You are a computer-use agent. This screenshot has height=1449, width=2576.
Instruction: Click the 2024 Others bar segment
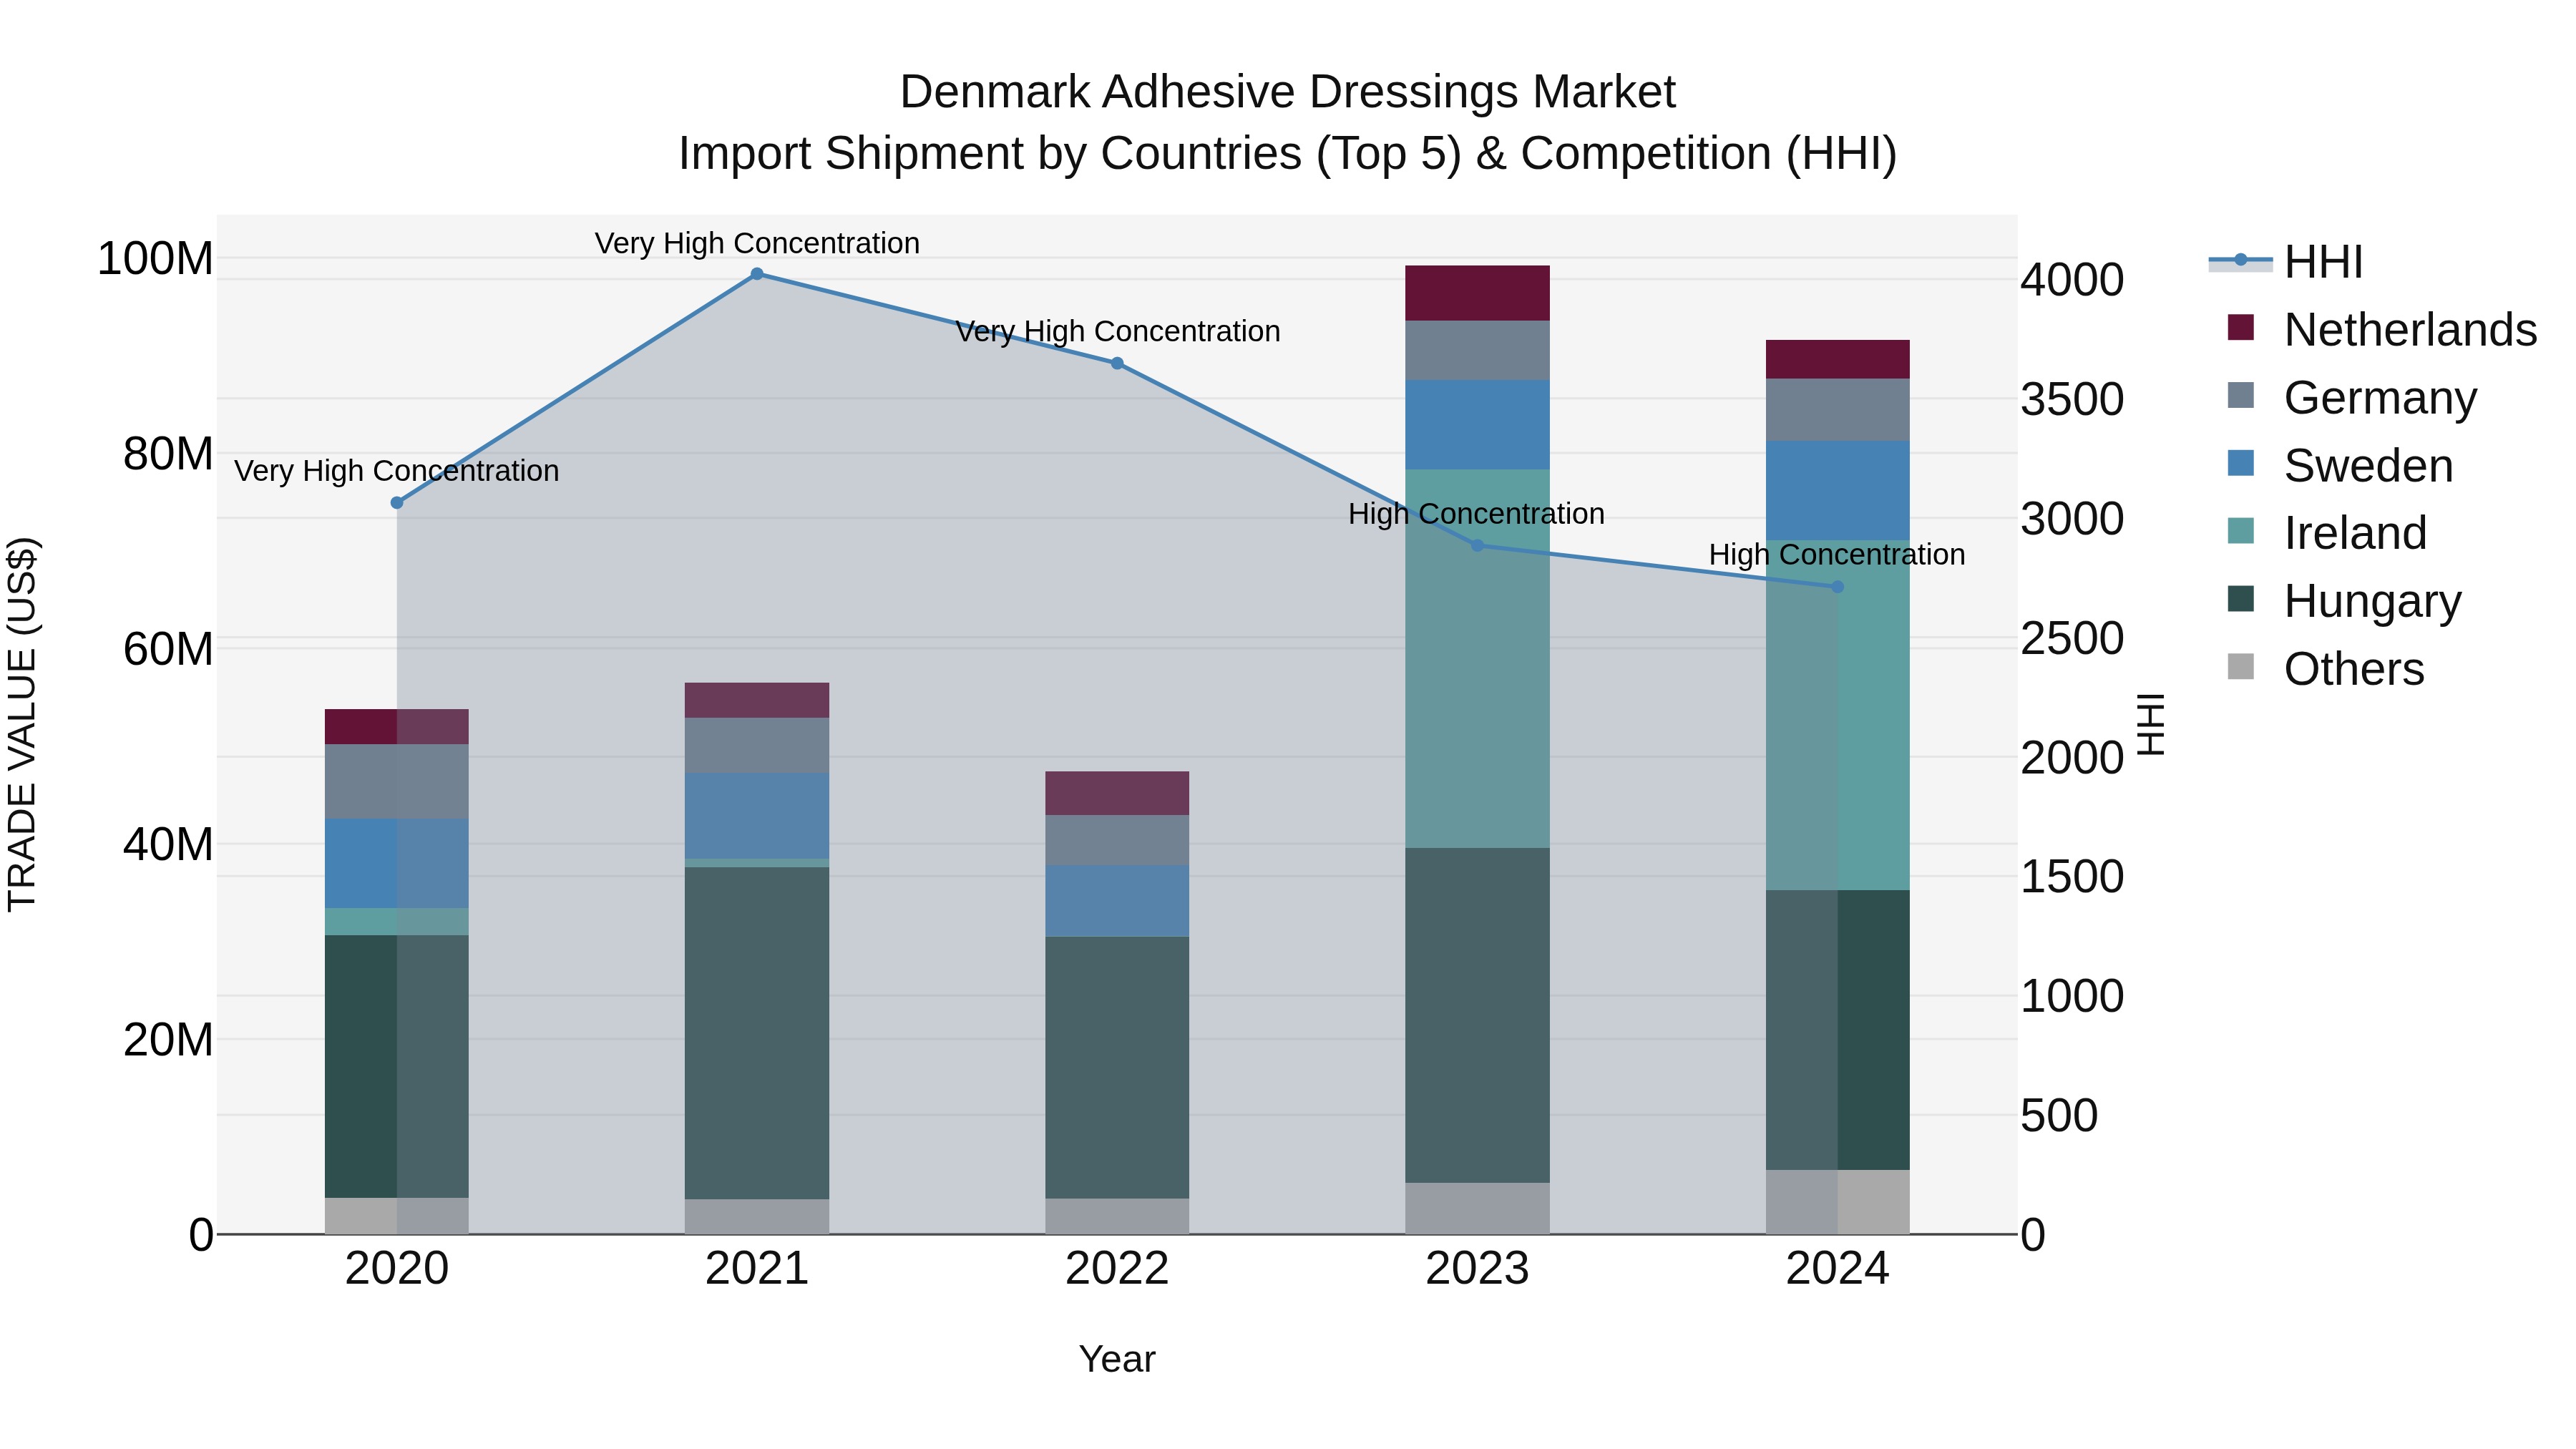coord(1837,1202)
